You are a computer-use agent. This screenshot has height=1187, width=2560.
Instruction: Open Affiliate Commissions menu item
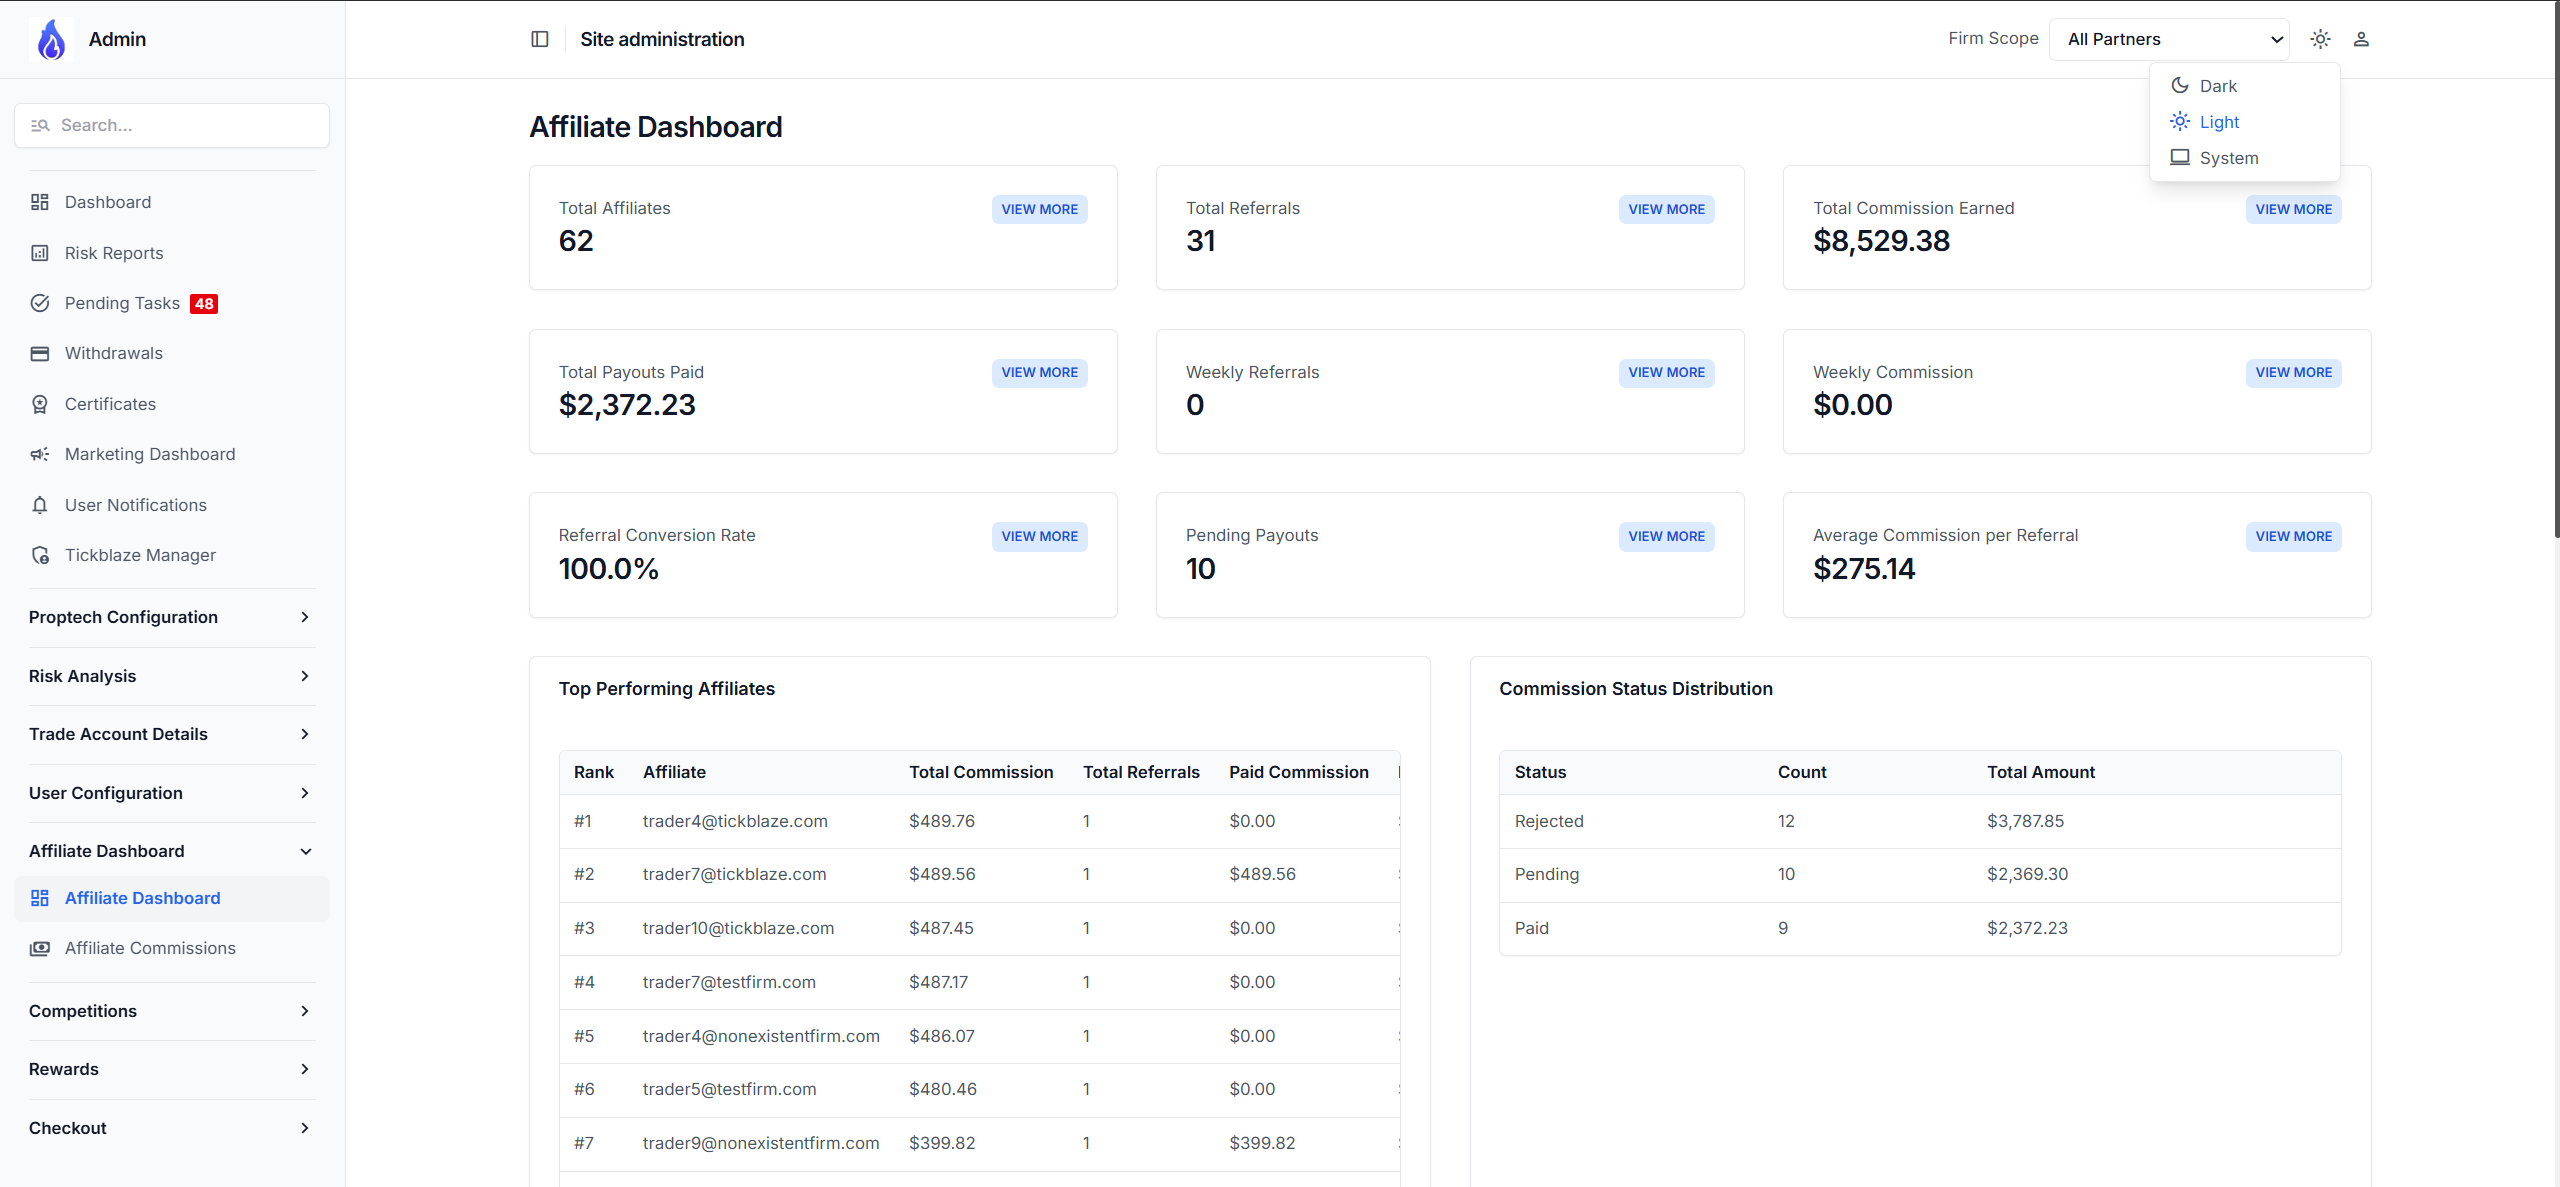pyautogui.click(x=150, y=948)
